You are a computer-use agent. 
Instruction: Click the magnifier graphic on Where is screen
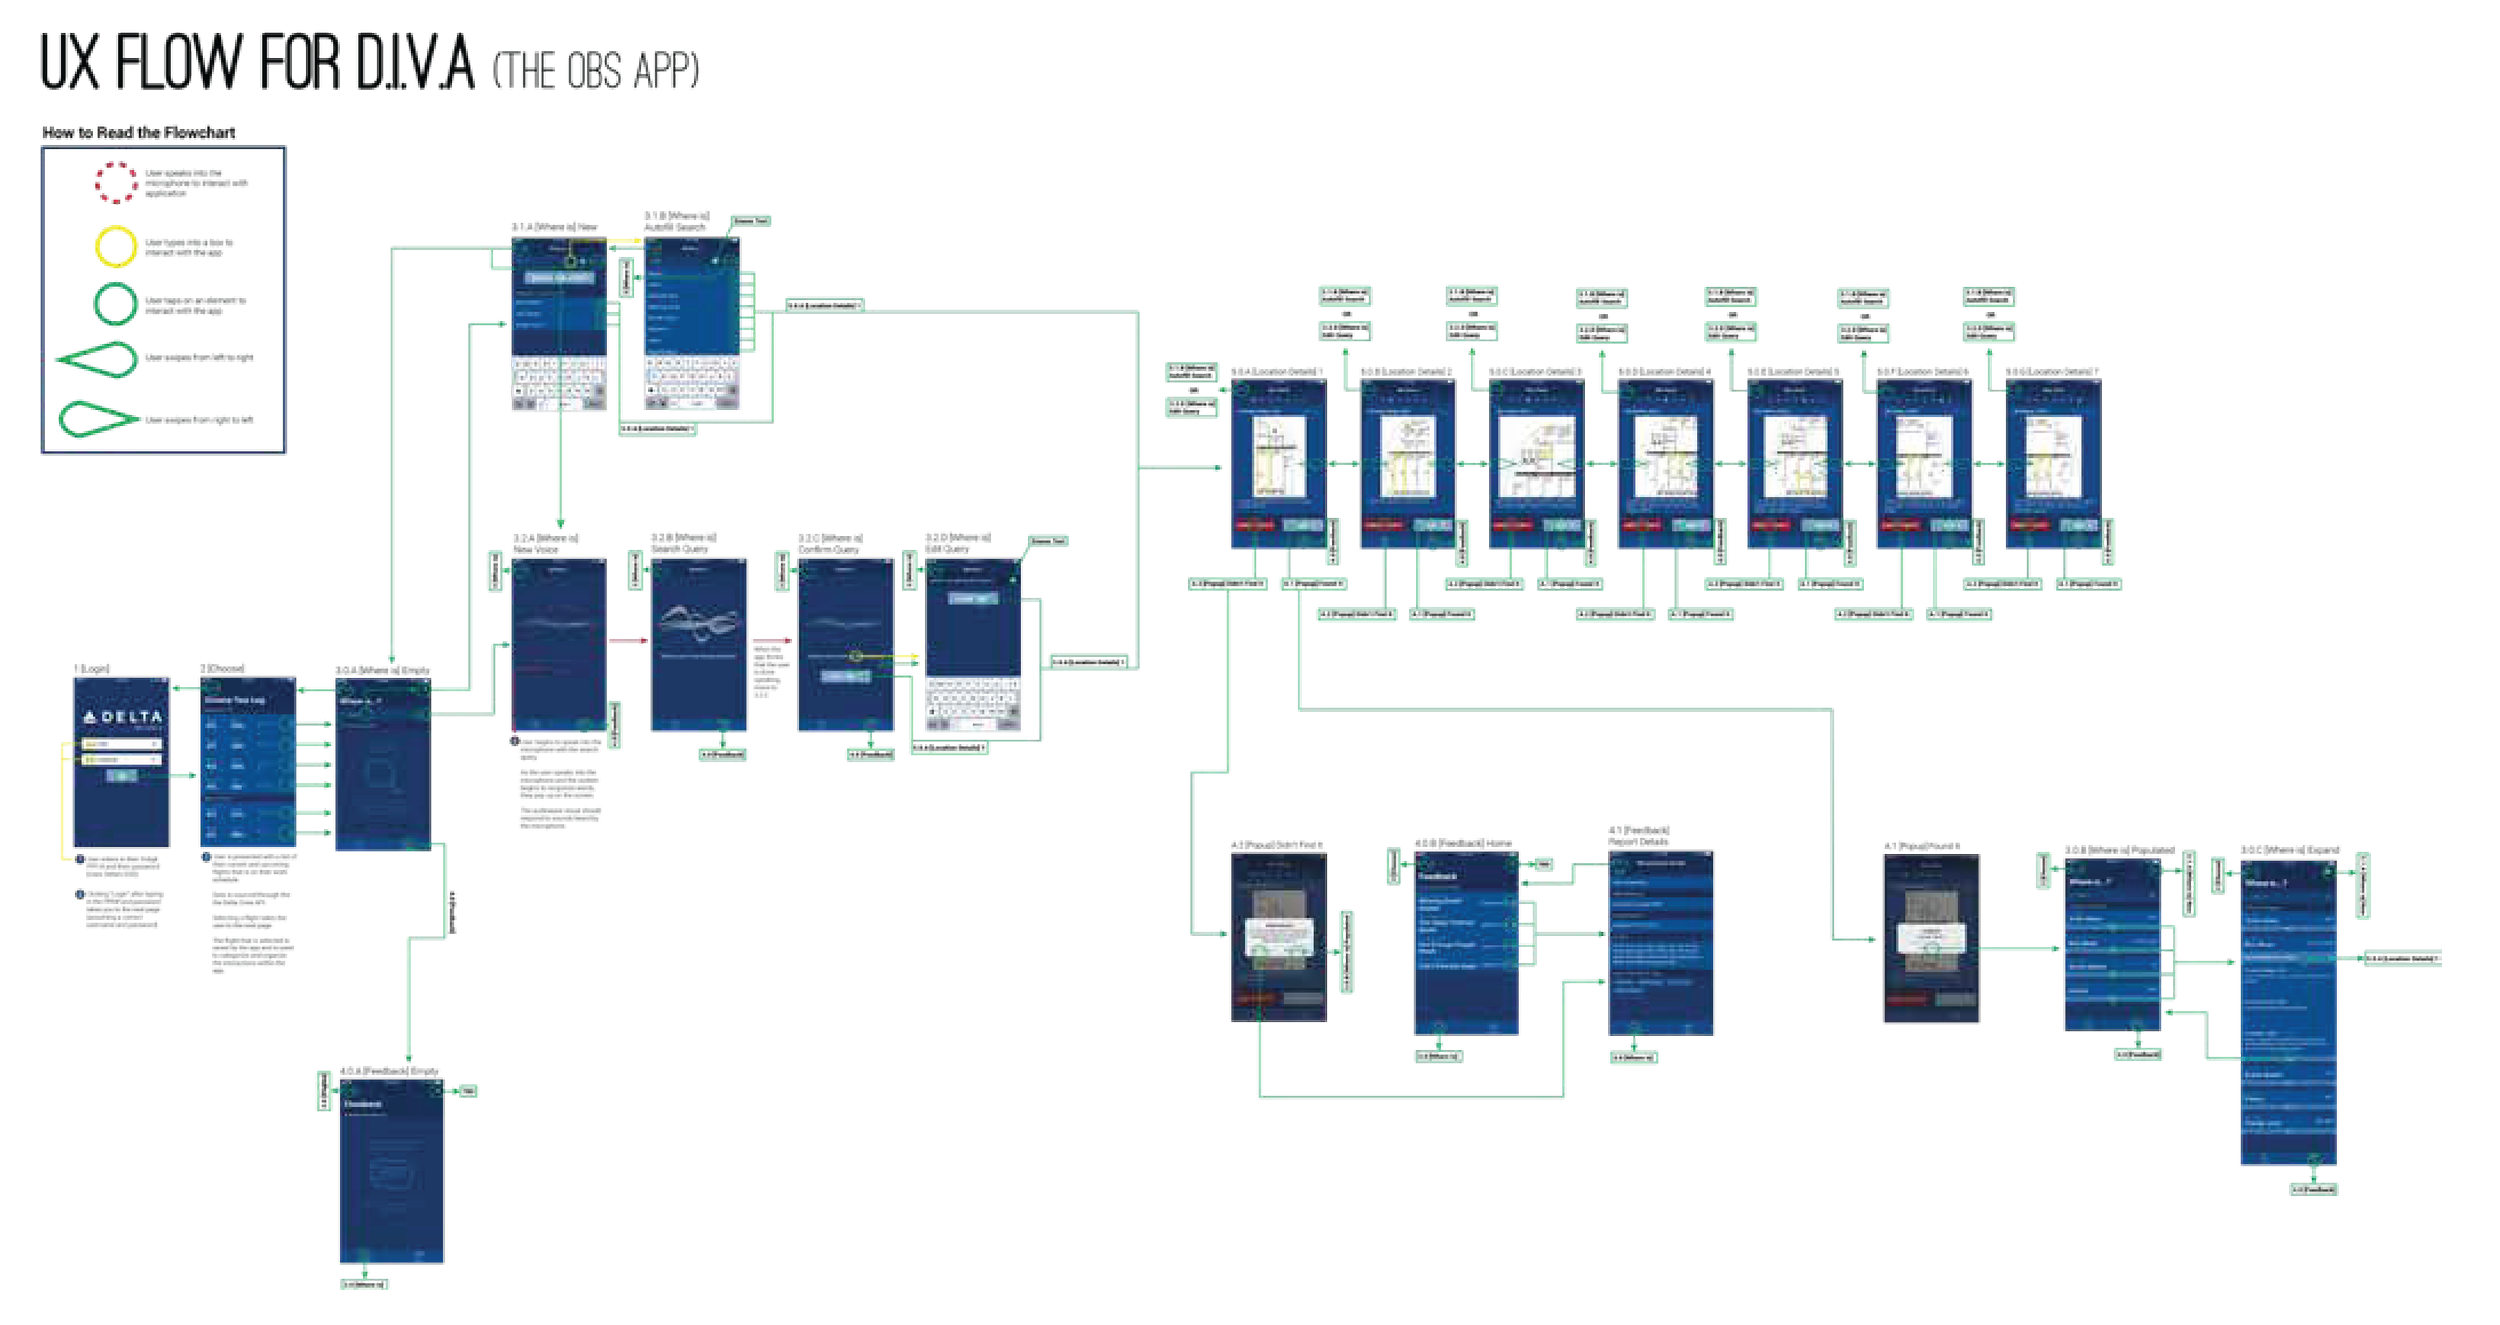coord(381,777)
